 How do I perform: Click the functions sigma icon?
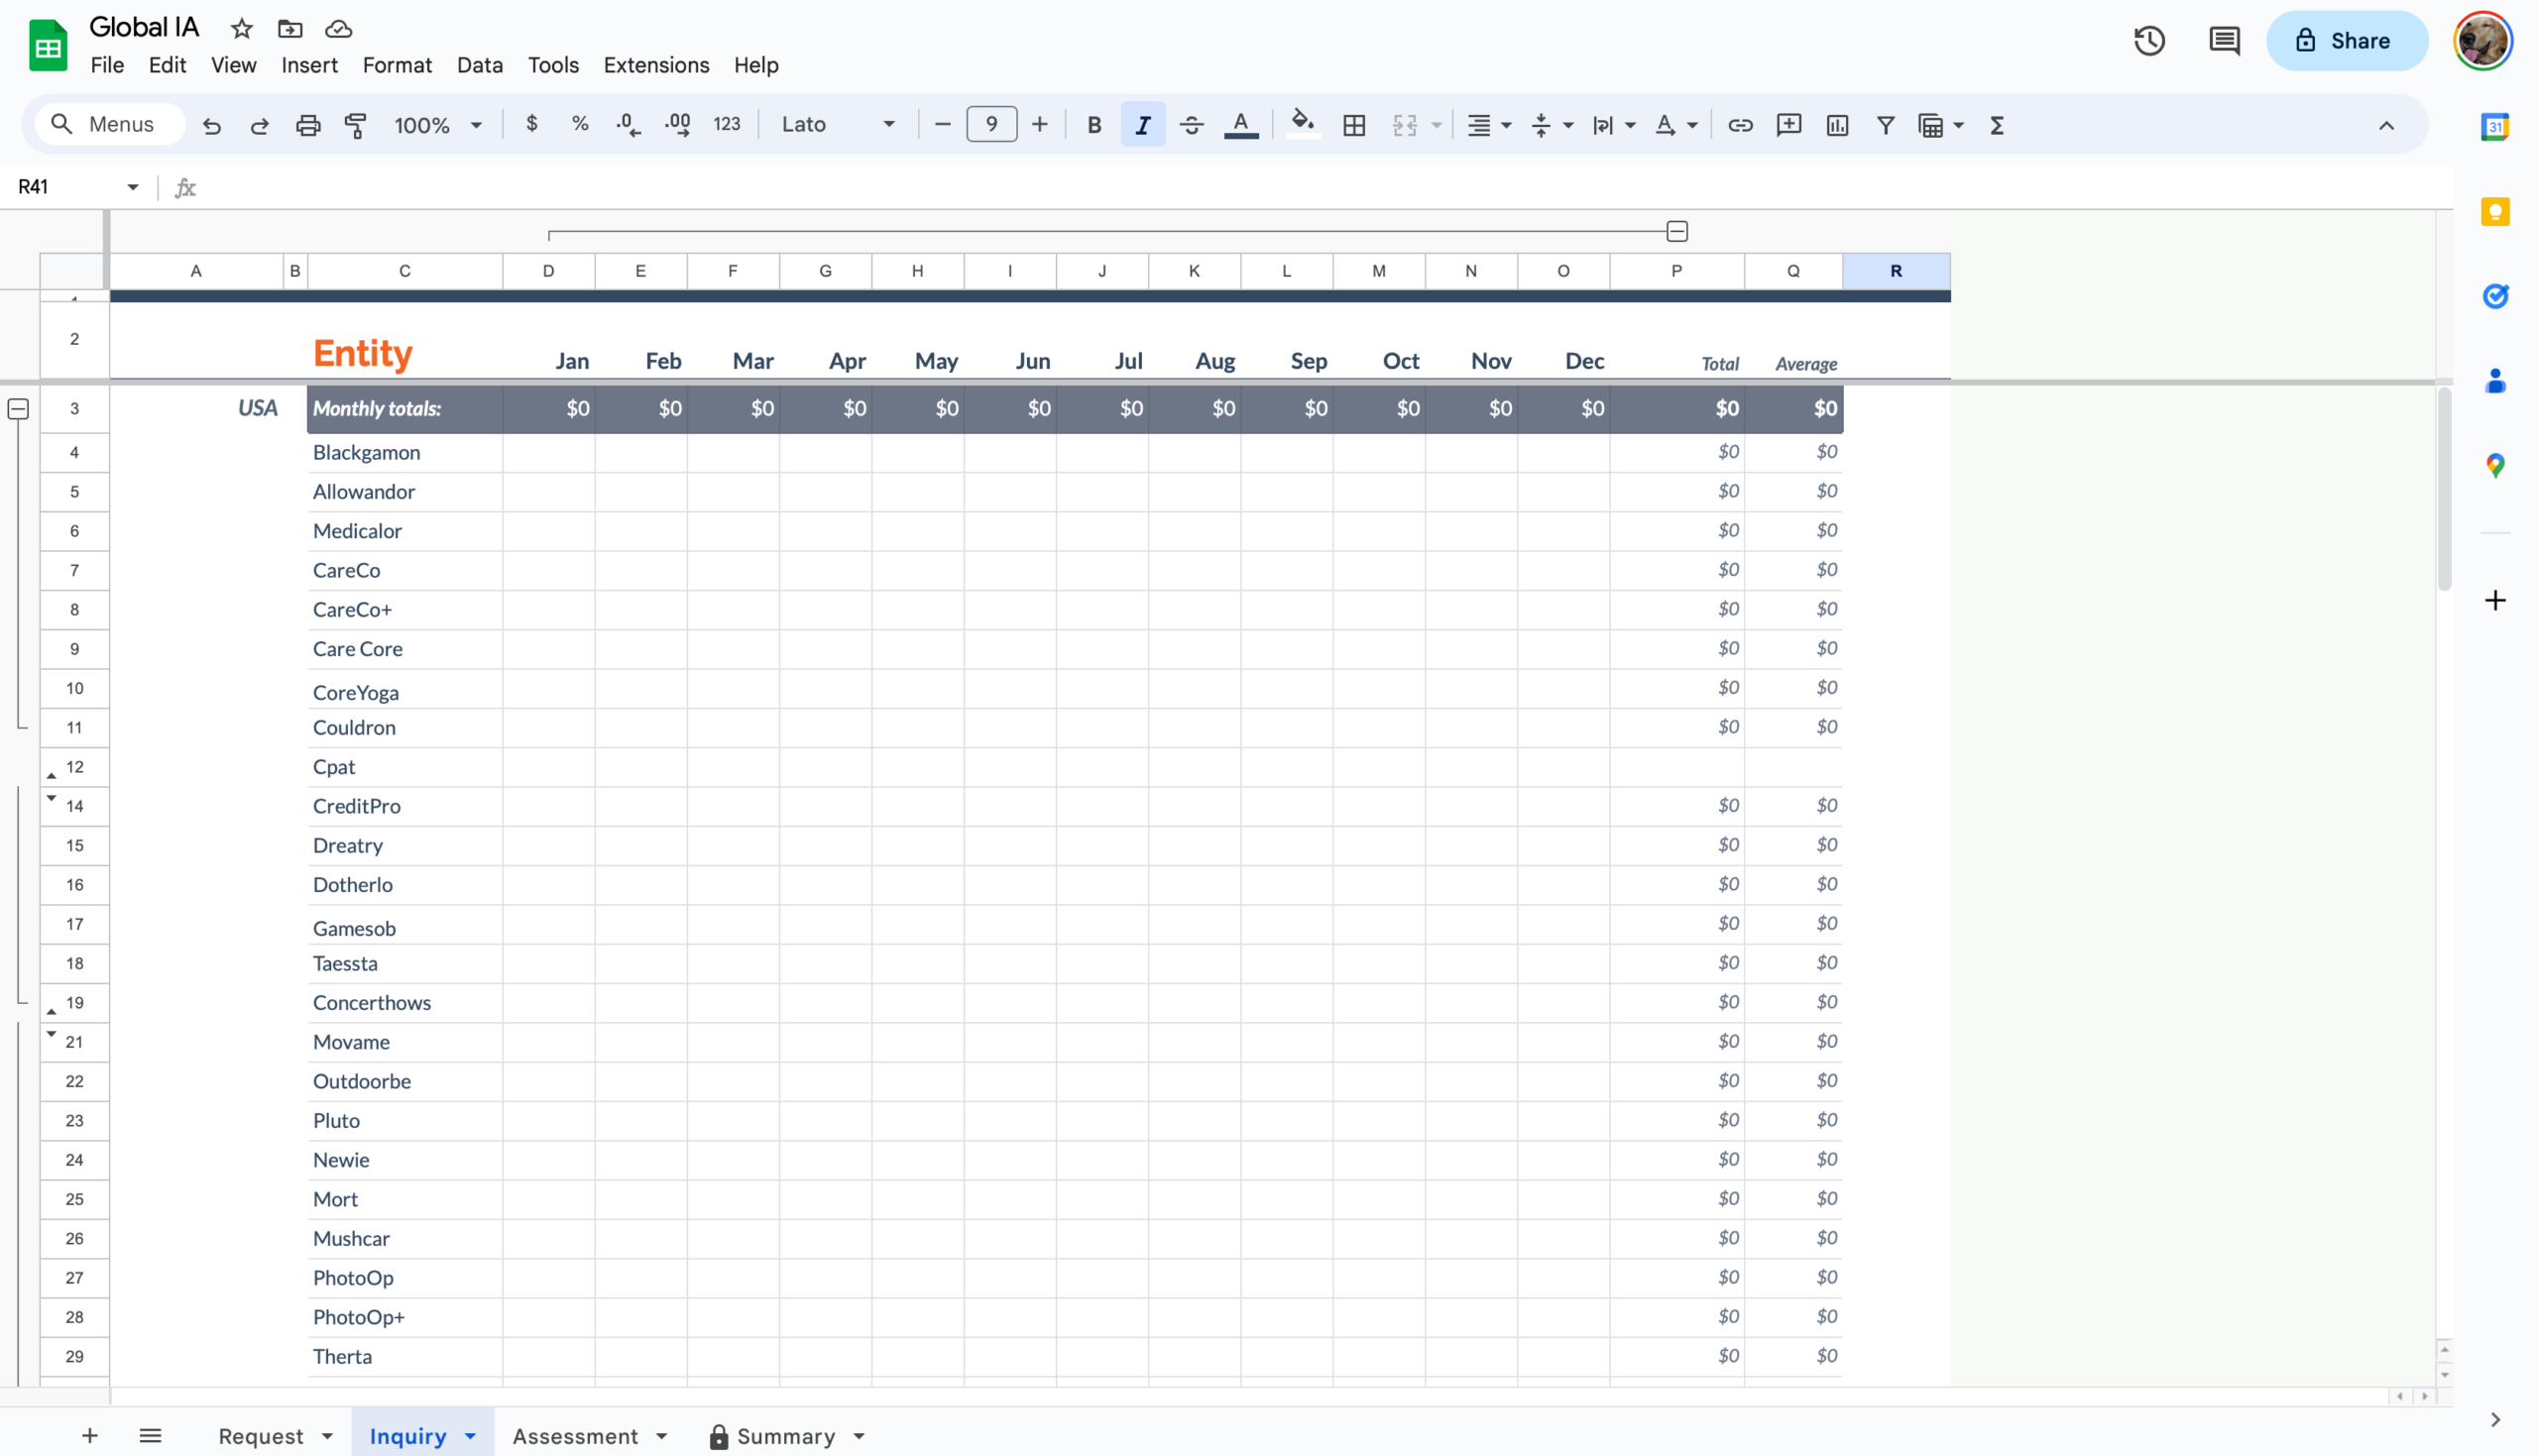(x=1997, y=125)
